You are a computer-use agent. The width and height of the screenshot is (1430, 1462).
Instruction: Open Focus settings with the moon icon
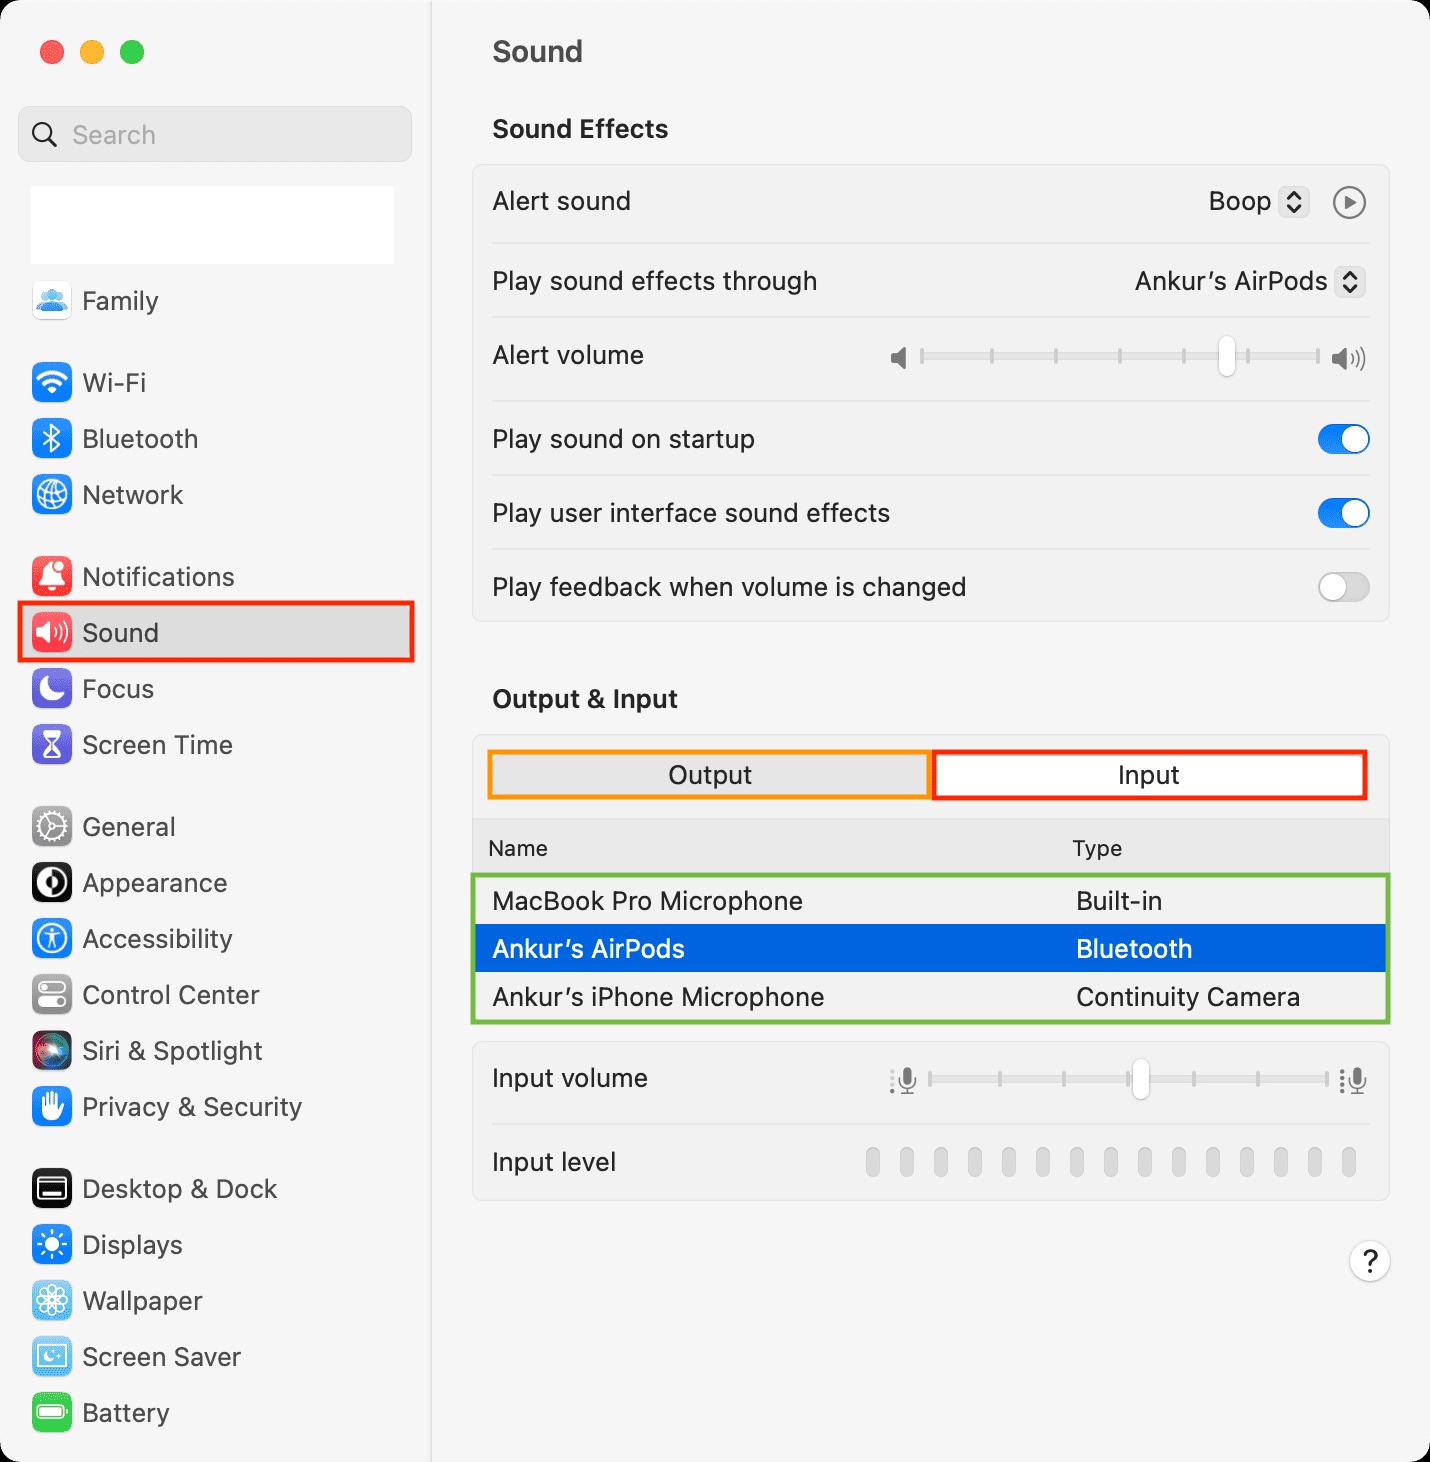coord(51,688)
